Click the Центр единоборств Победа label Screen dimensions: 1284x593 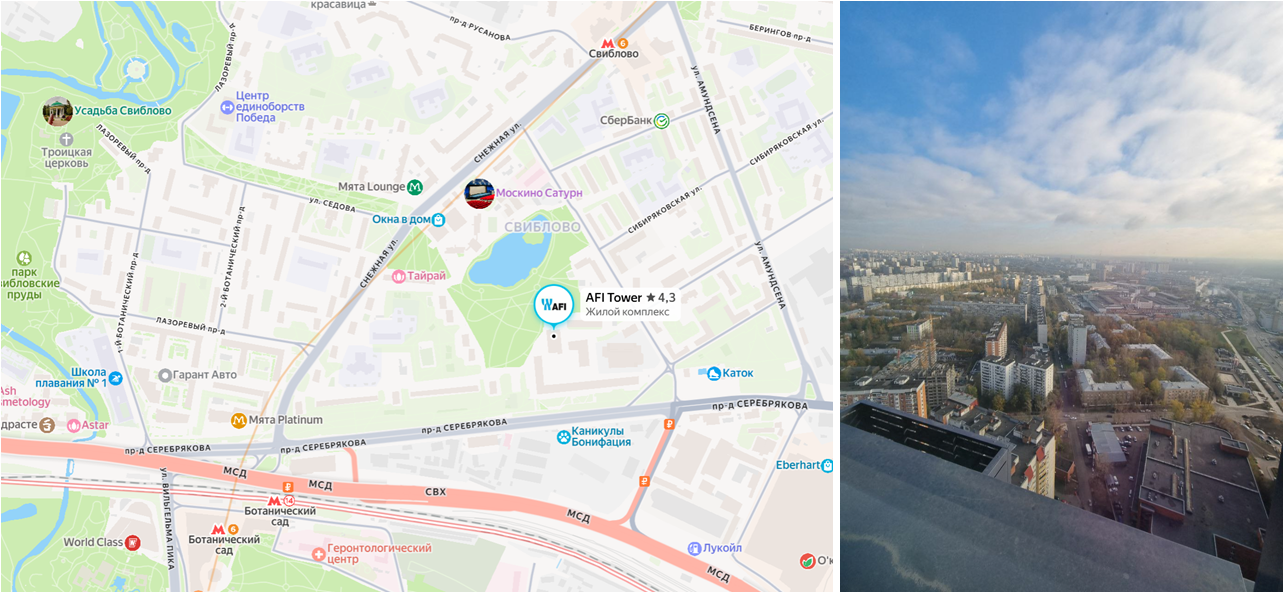tap(269, 107)
